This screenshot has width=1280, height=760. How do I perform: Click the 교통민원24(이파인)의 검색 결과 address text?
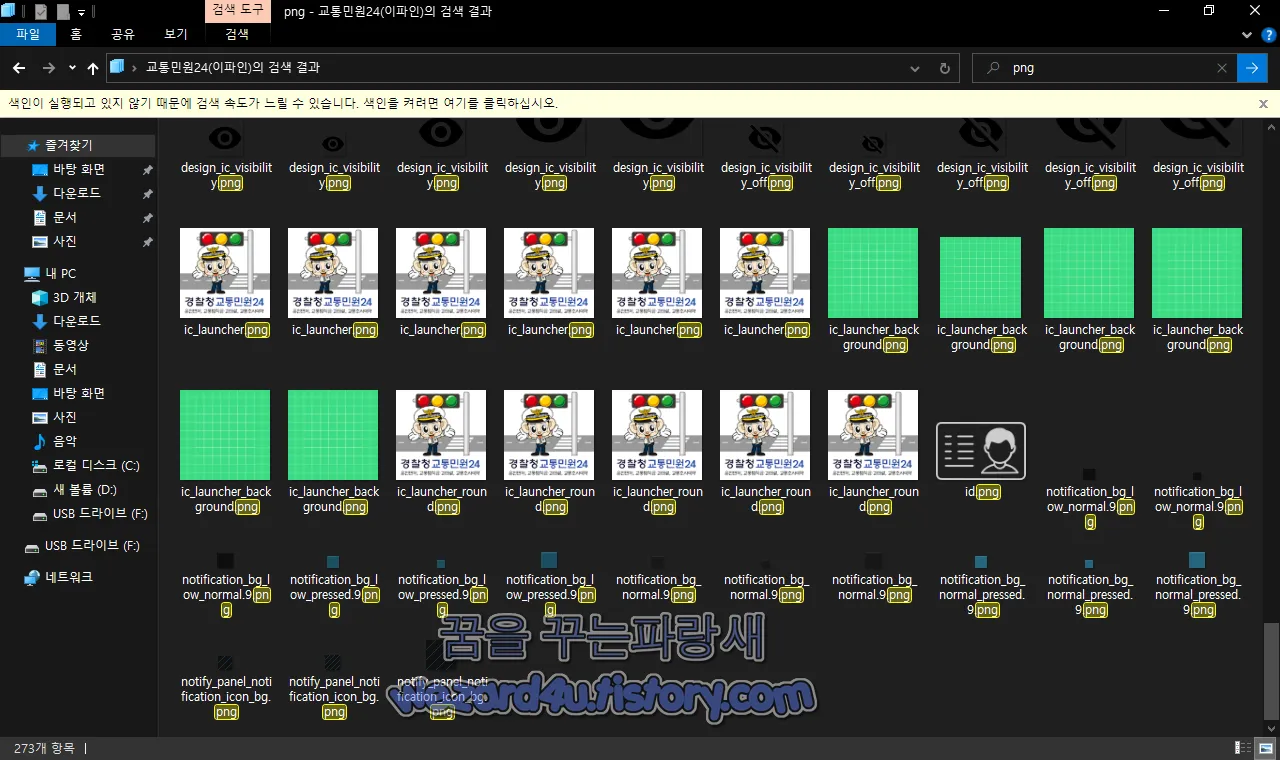(233, 68)
